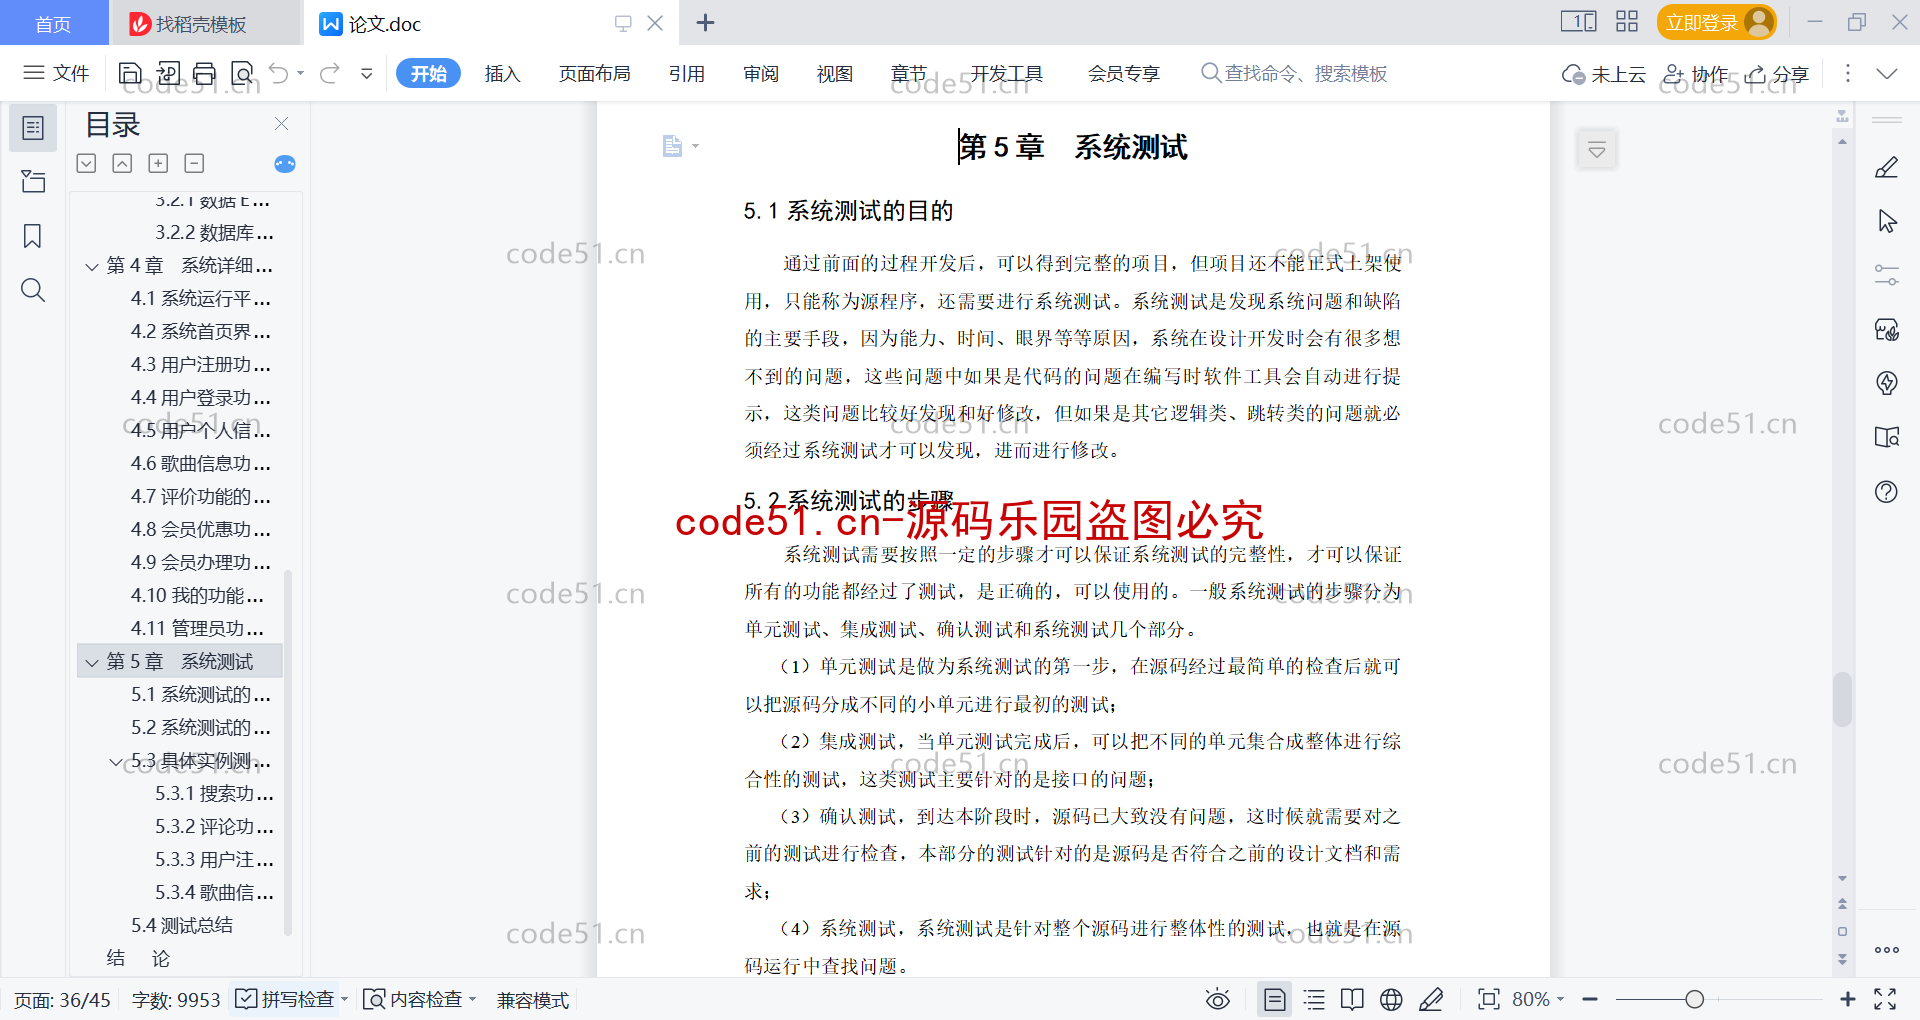This screenshot has height=1020, width=1920.
Task: Click the pen edit tool in the right sidebar
Action: 1887,167
